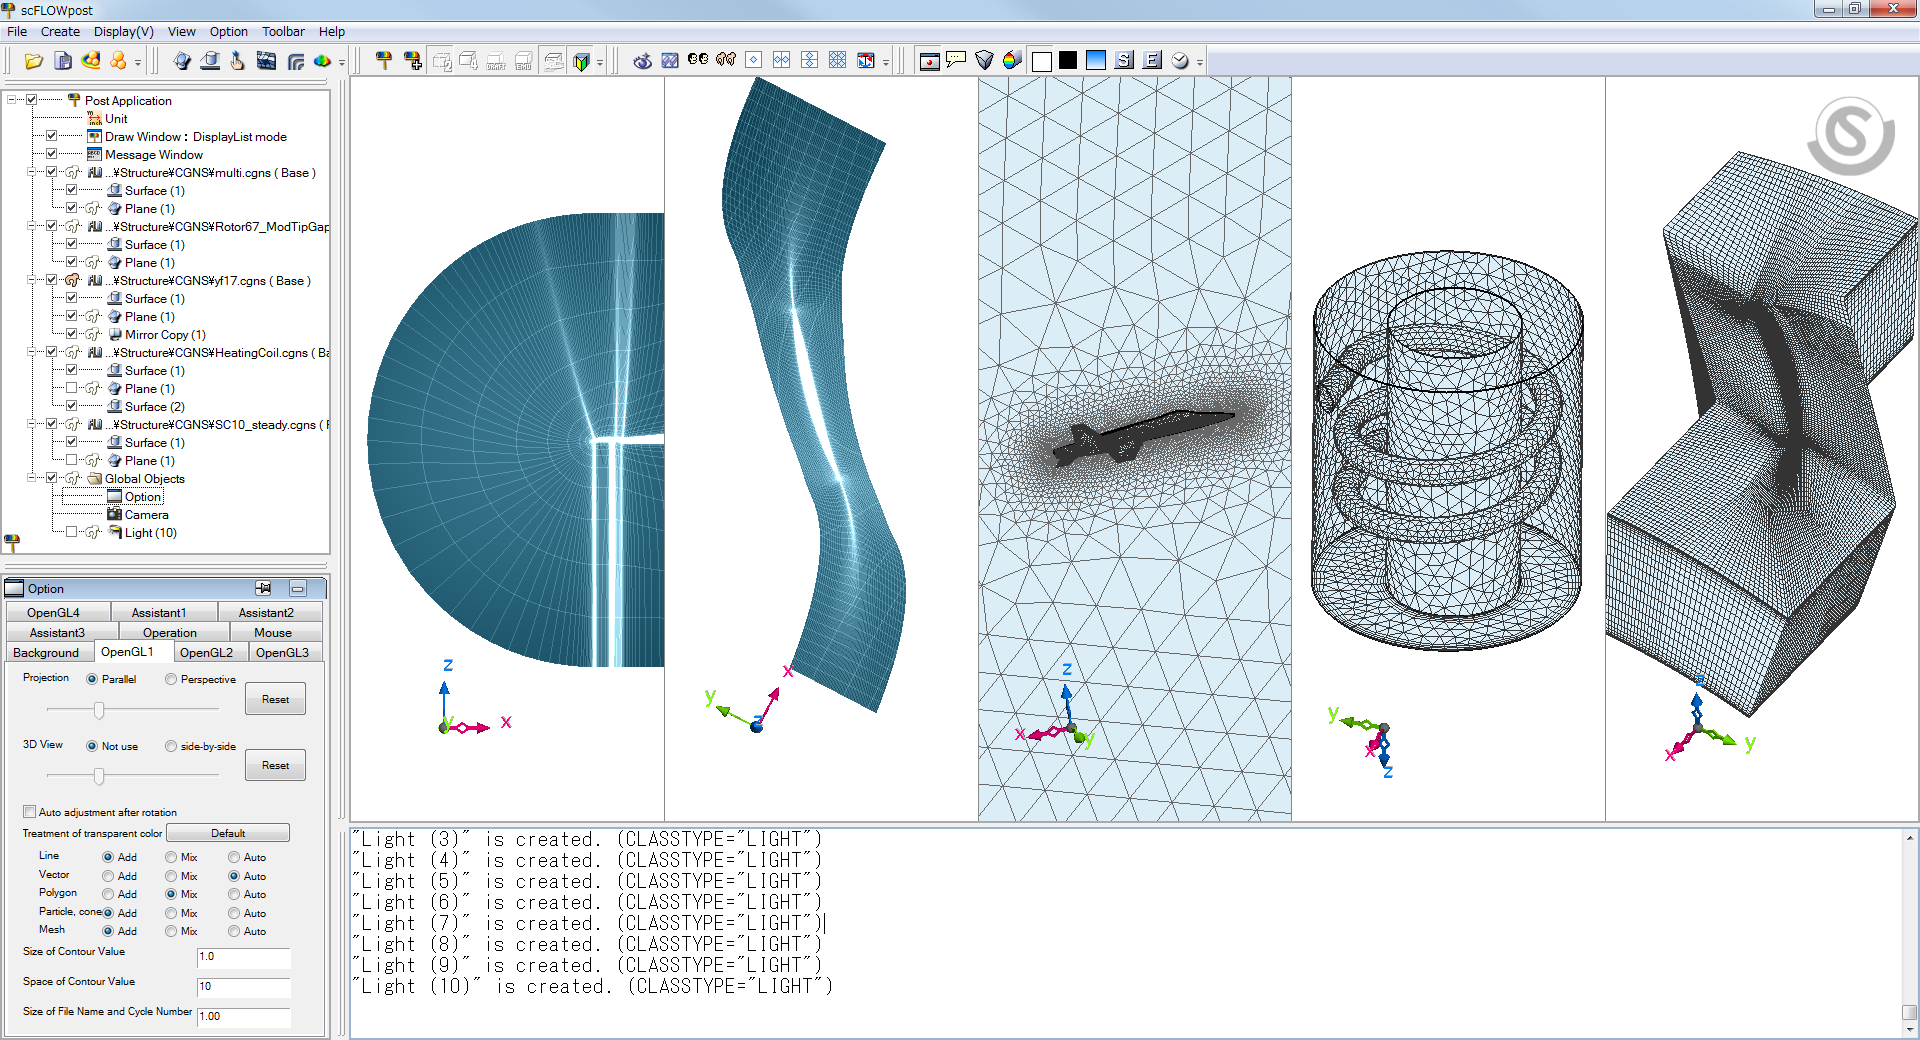Open the Display(V) menu
Viewport: 1920px width, 1040px height.
(x=124, y=32)
